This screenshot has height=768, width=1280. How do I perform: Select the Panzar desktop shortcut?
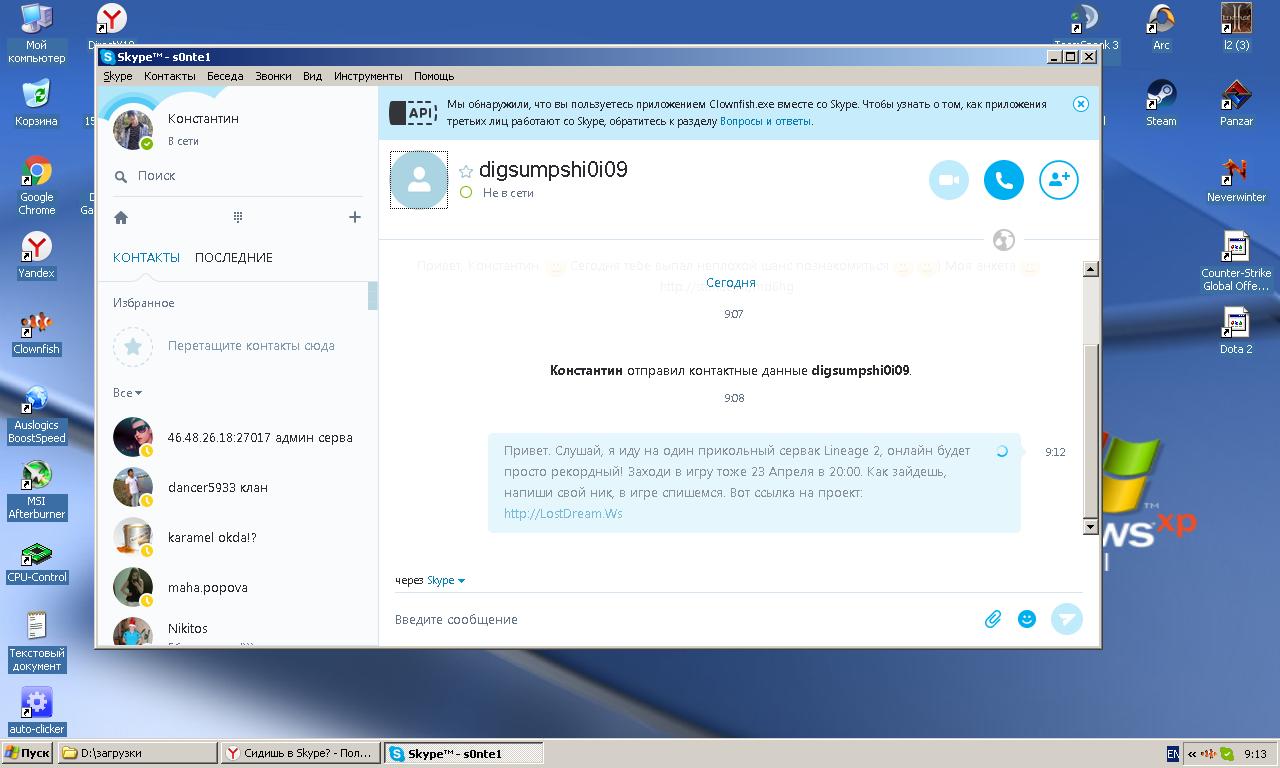[x=1237, y=103]
